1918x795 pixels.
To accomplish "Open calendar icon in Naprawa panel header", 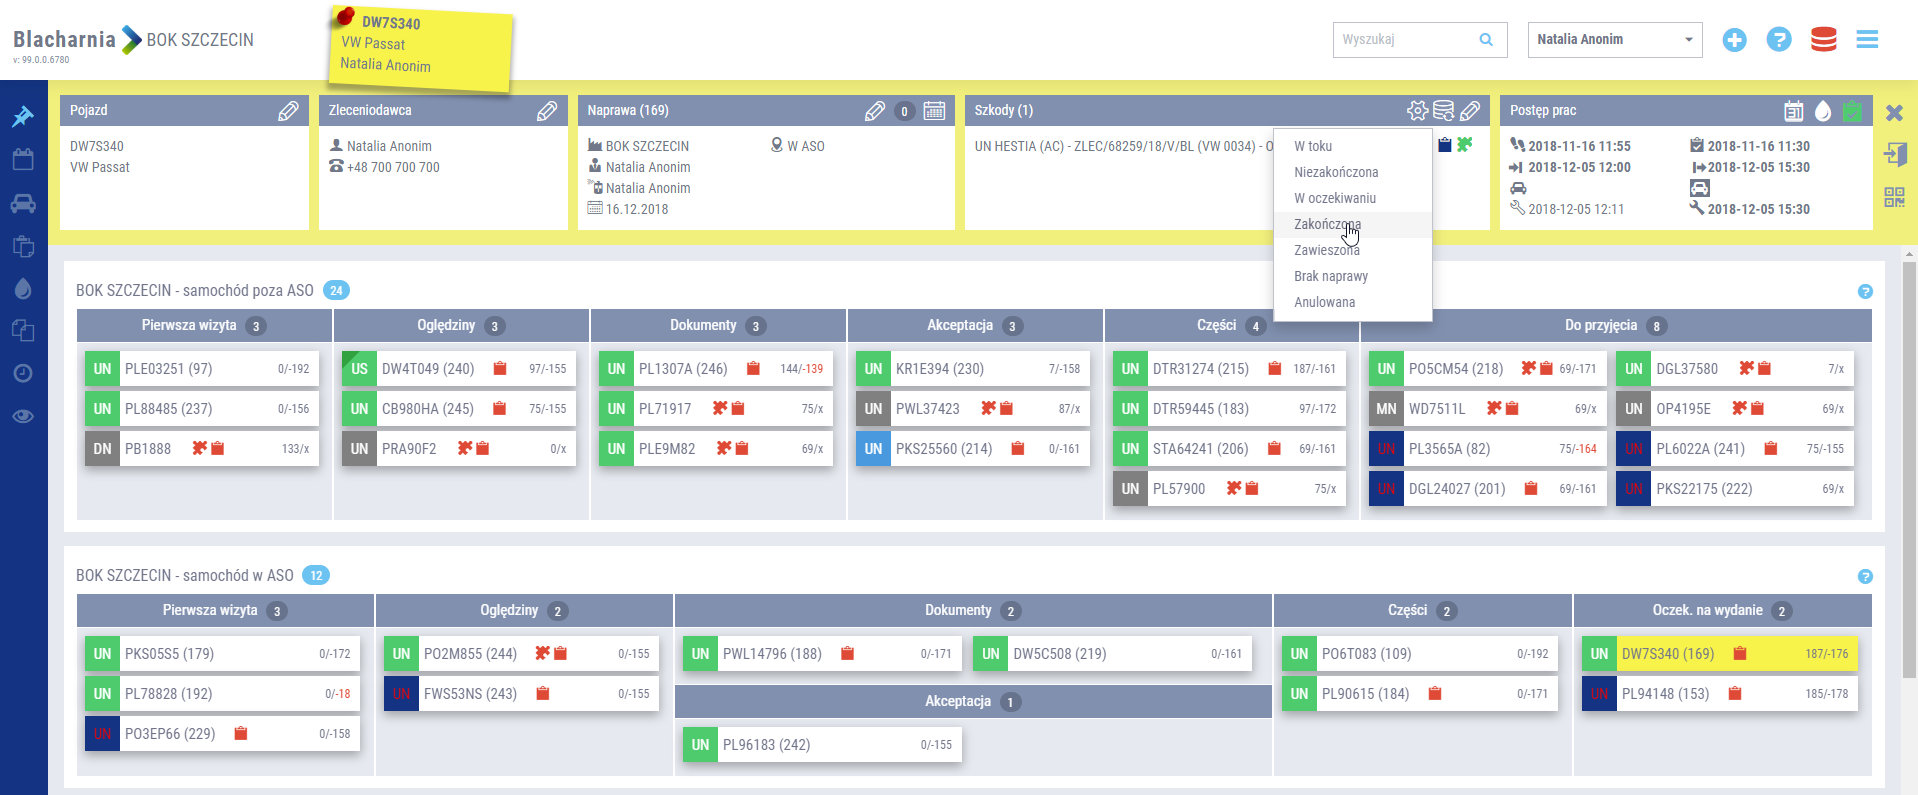I will (x=934, y=111).
